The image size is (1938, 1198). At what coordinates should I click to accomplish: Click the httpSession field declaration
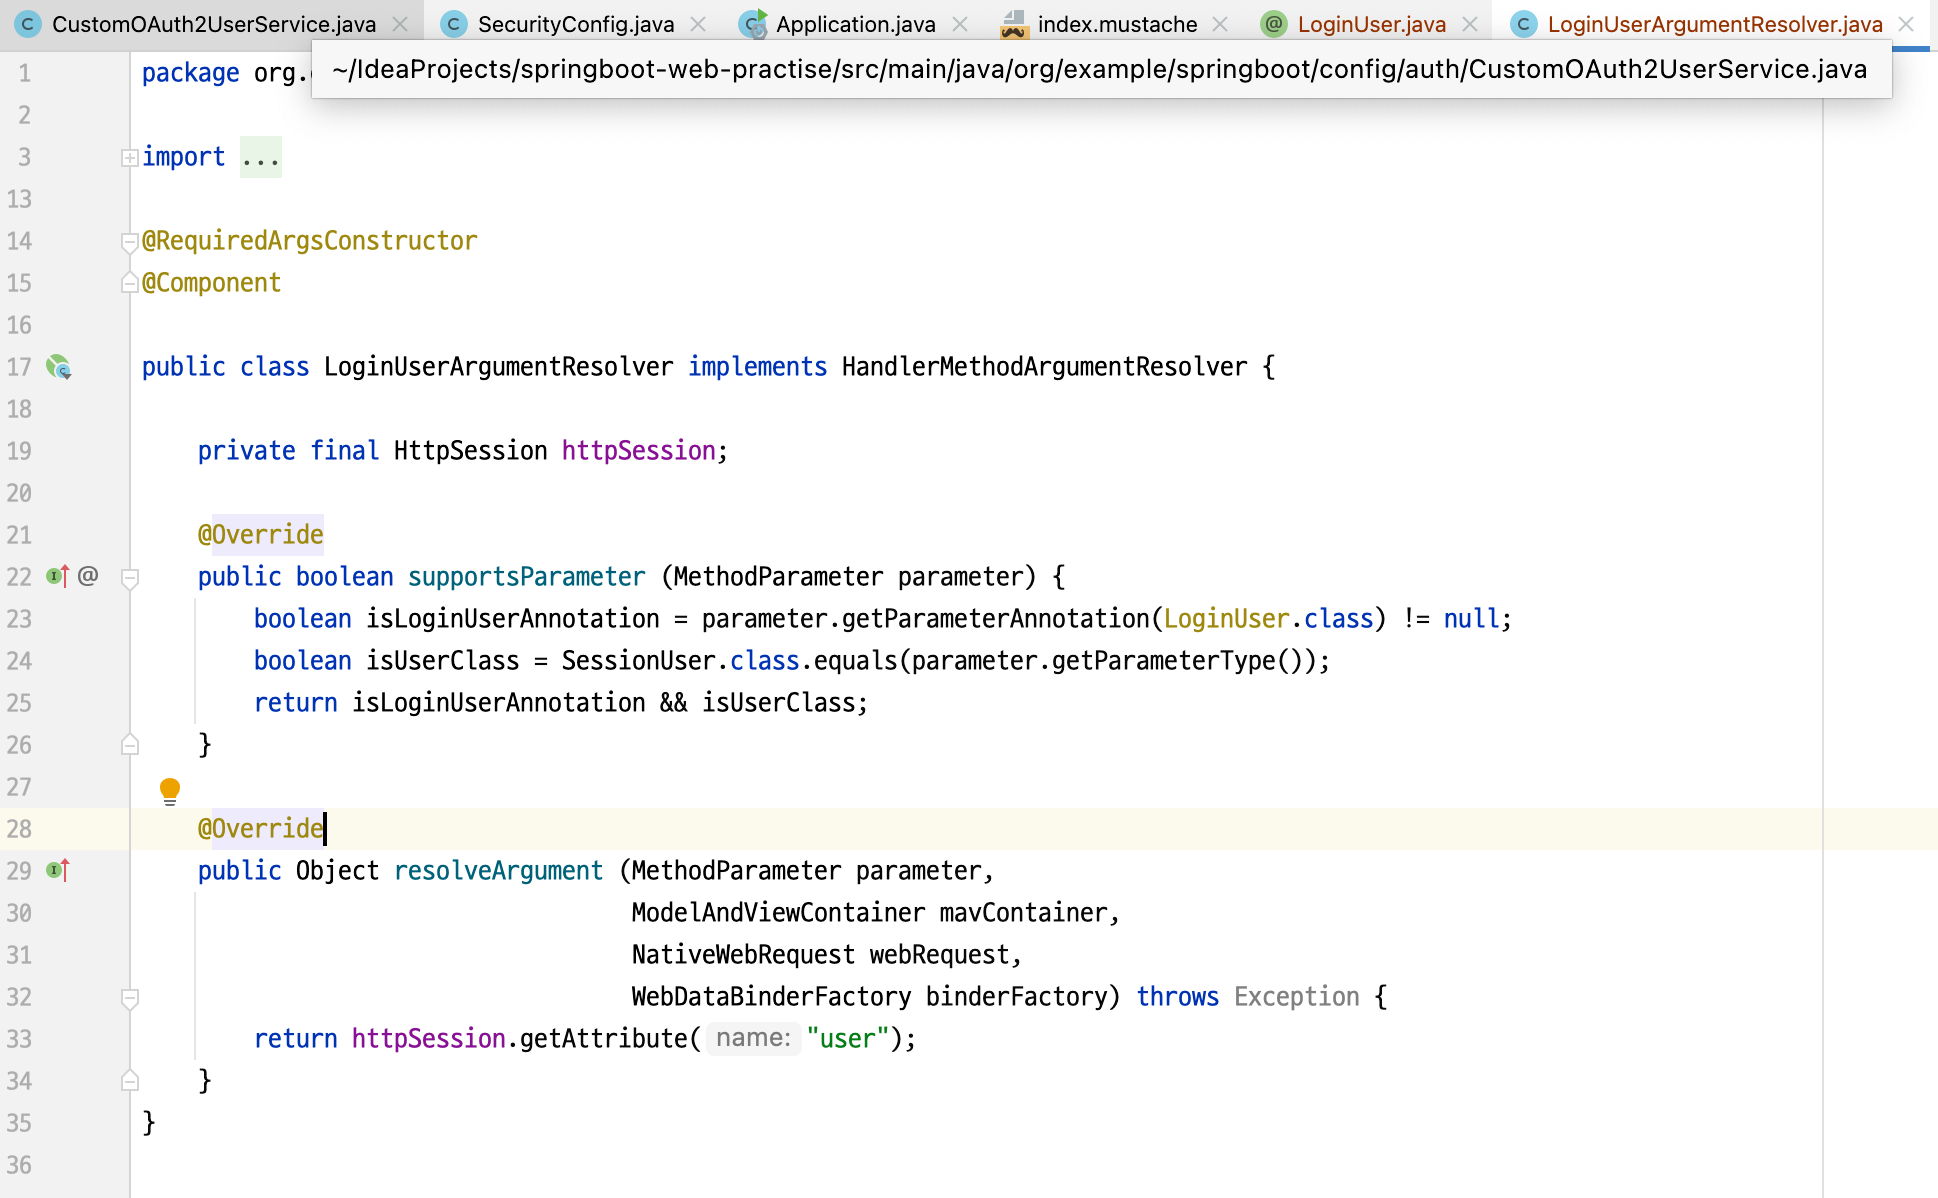[x=638, y=451]
